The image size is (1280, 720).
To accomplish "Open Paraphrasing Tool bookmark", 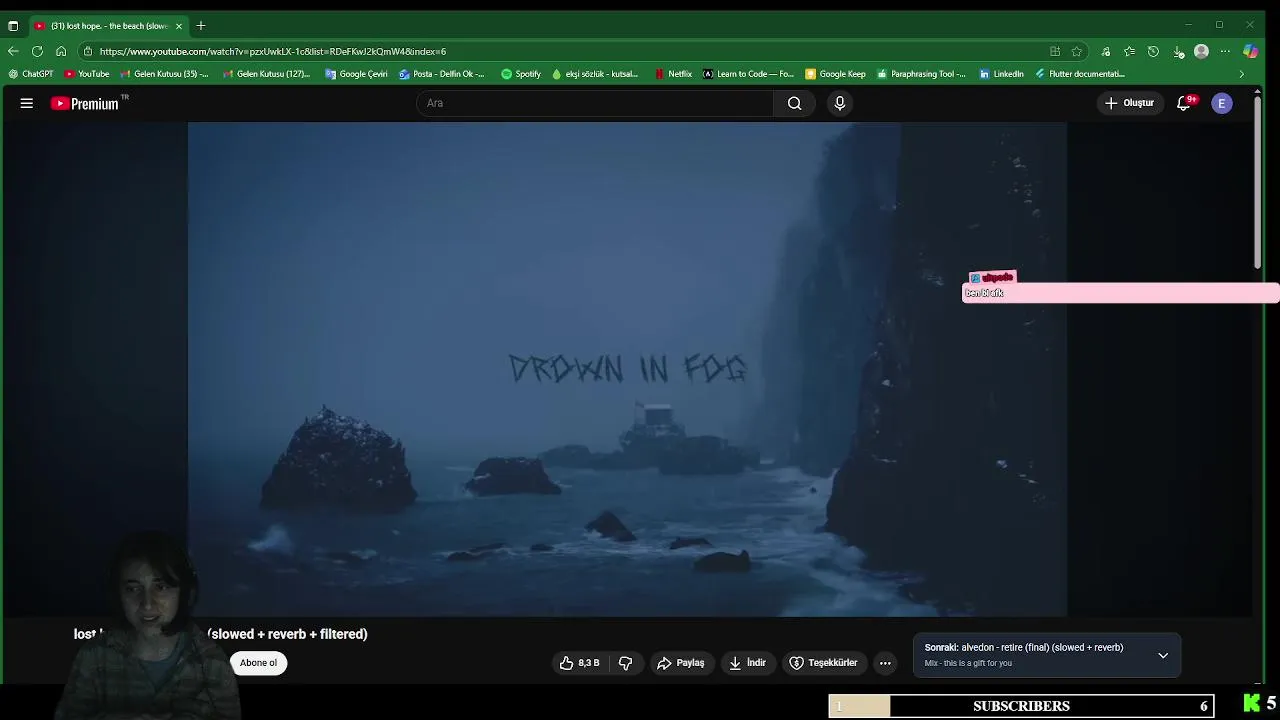I will pyautogui.click(x=921, y=74).
